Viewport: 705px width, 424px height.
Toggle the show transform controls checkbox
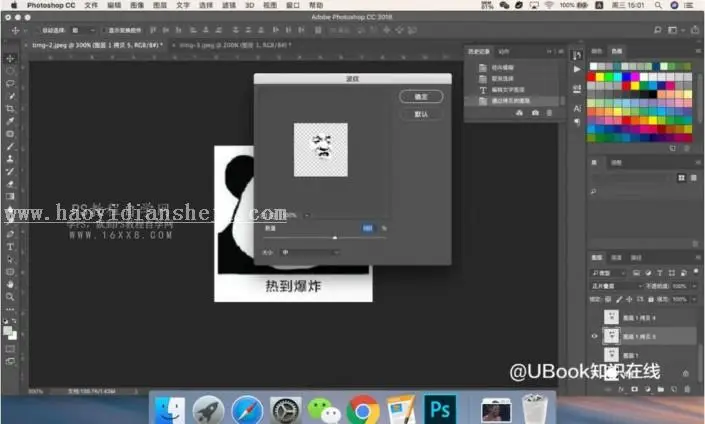tap(105, 31)
